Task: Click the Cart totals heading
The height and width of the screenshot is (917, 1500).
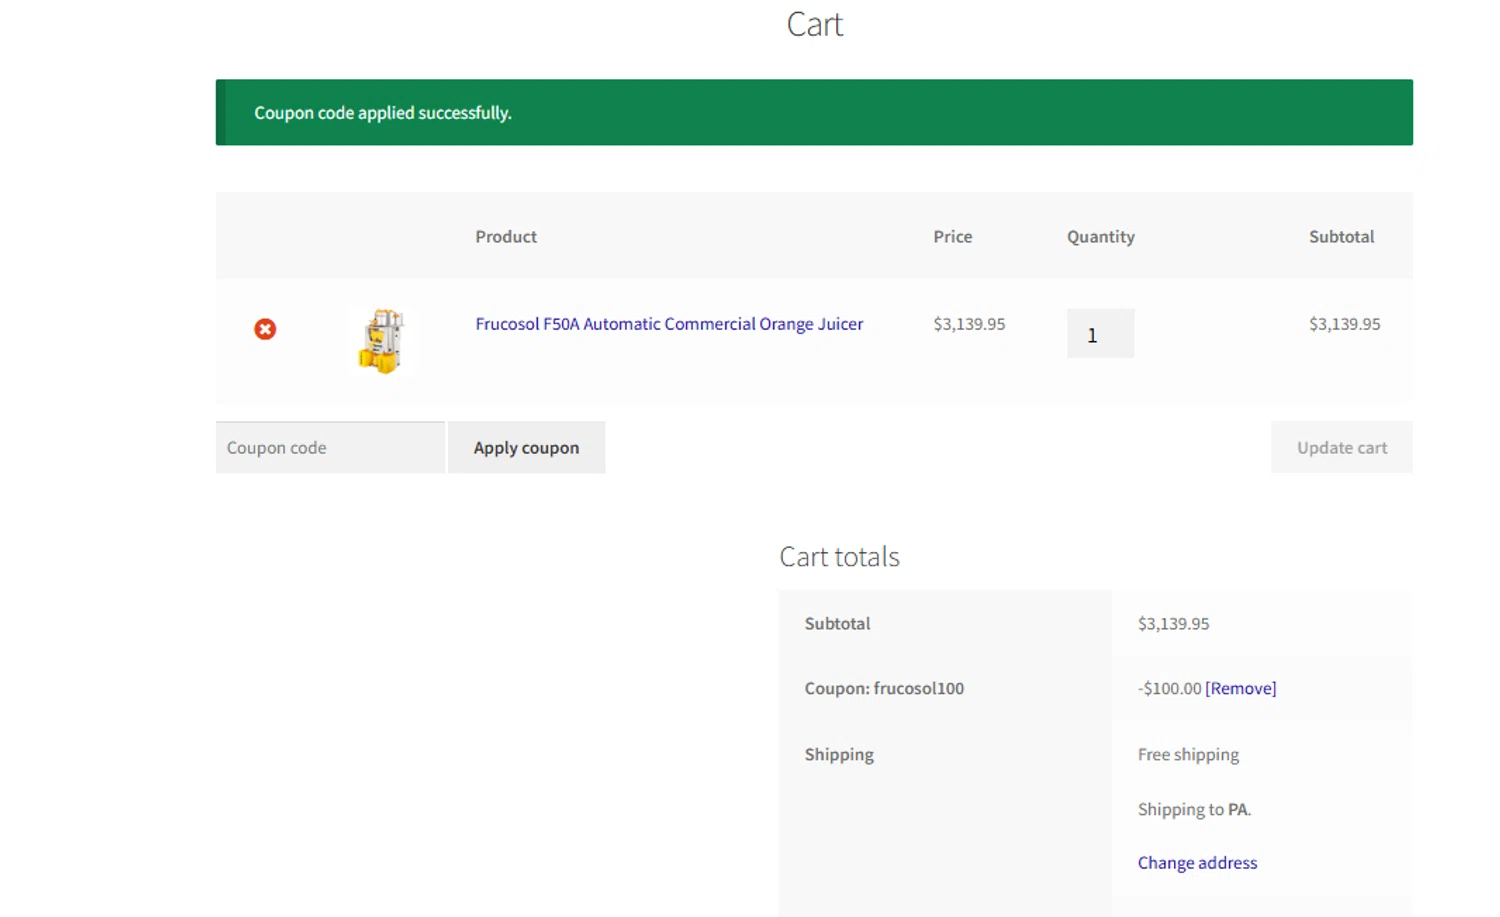Action: [x=839, y=557]
